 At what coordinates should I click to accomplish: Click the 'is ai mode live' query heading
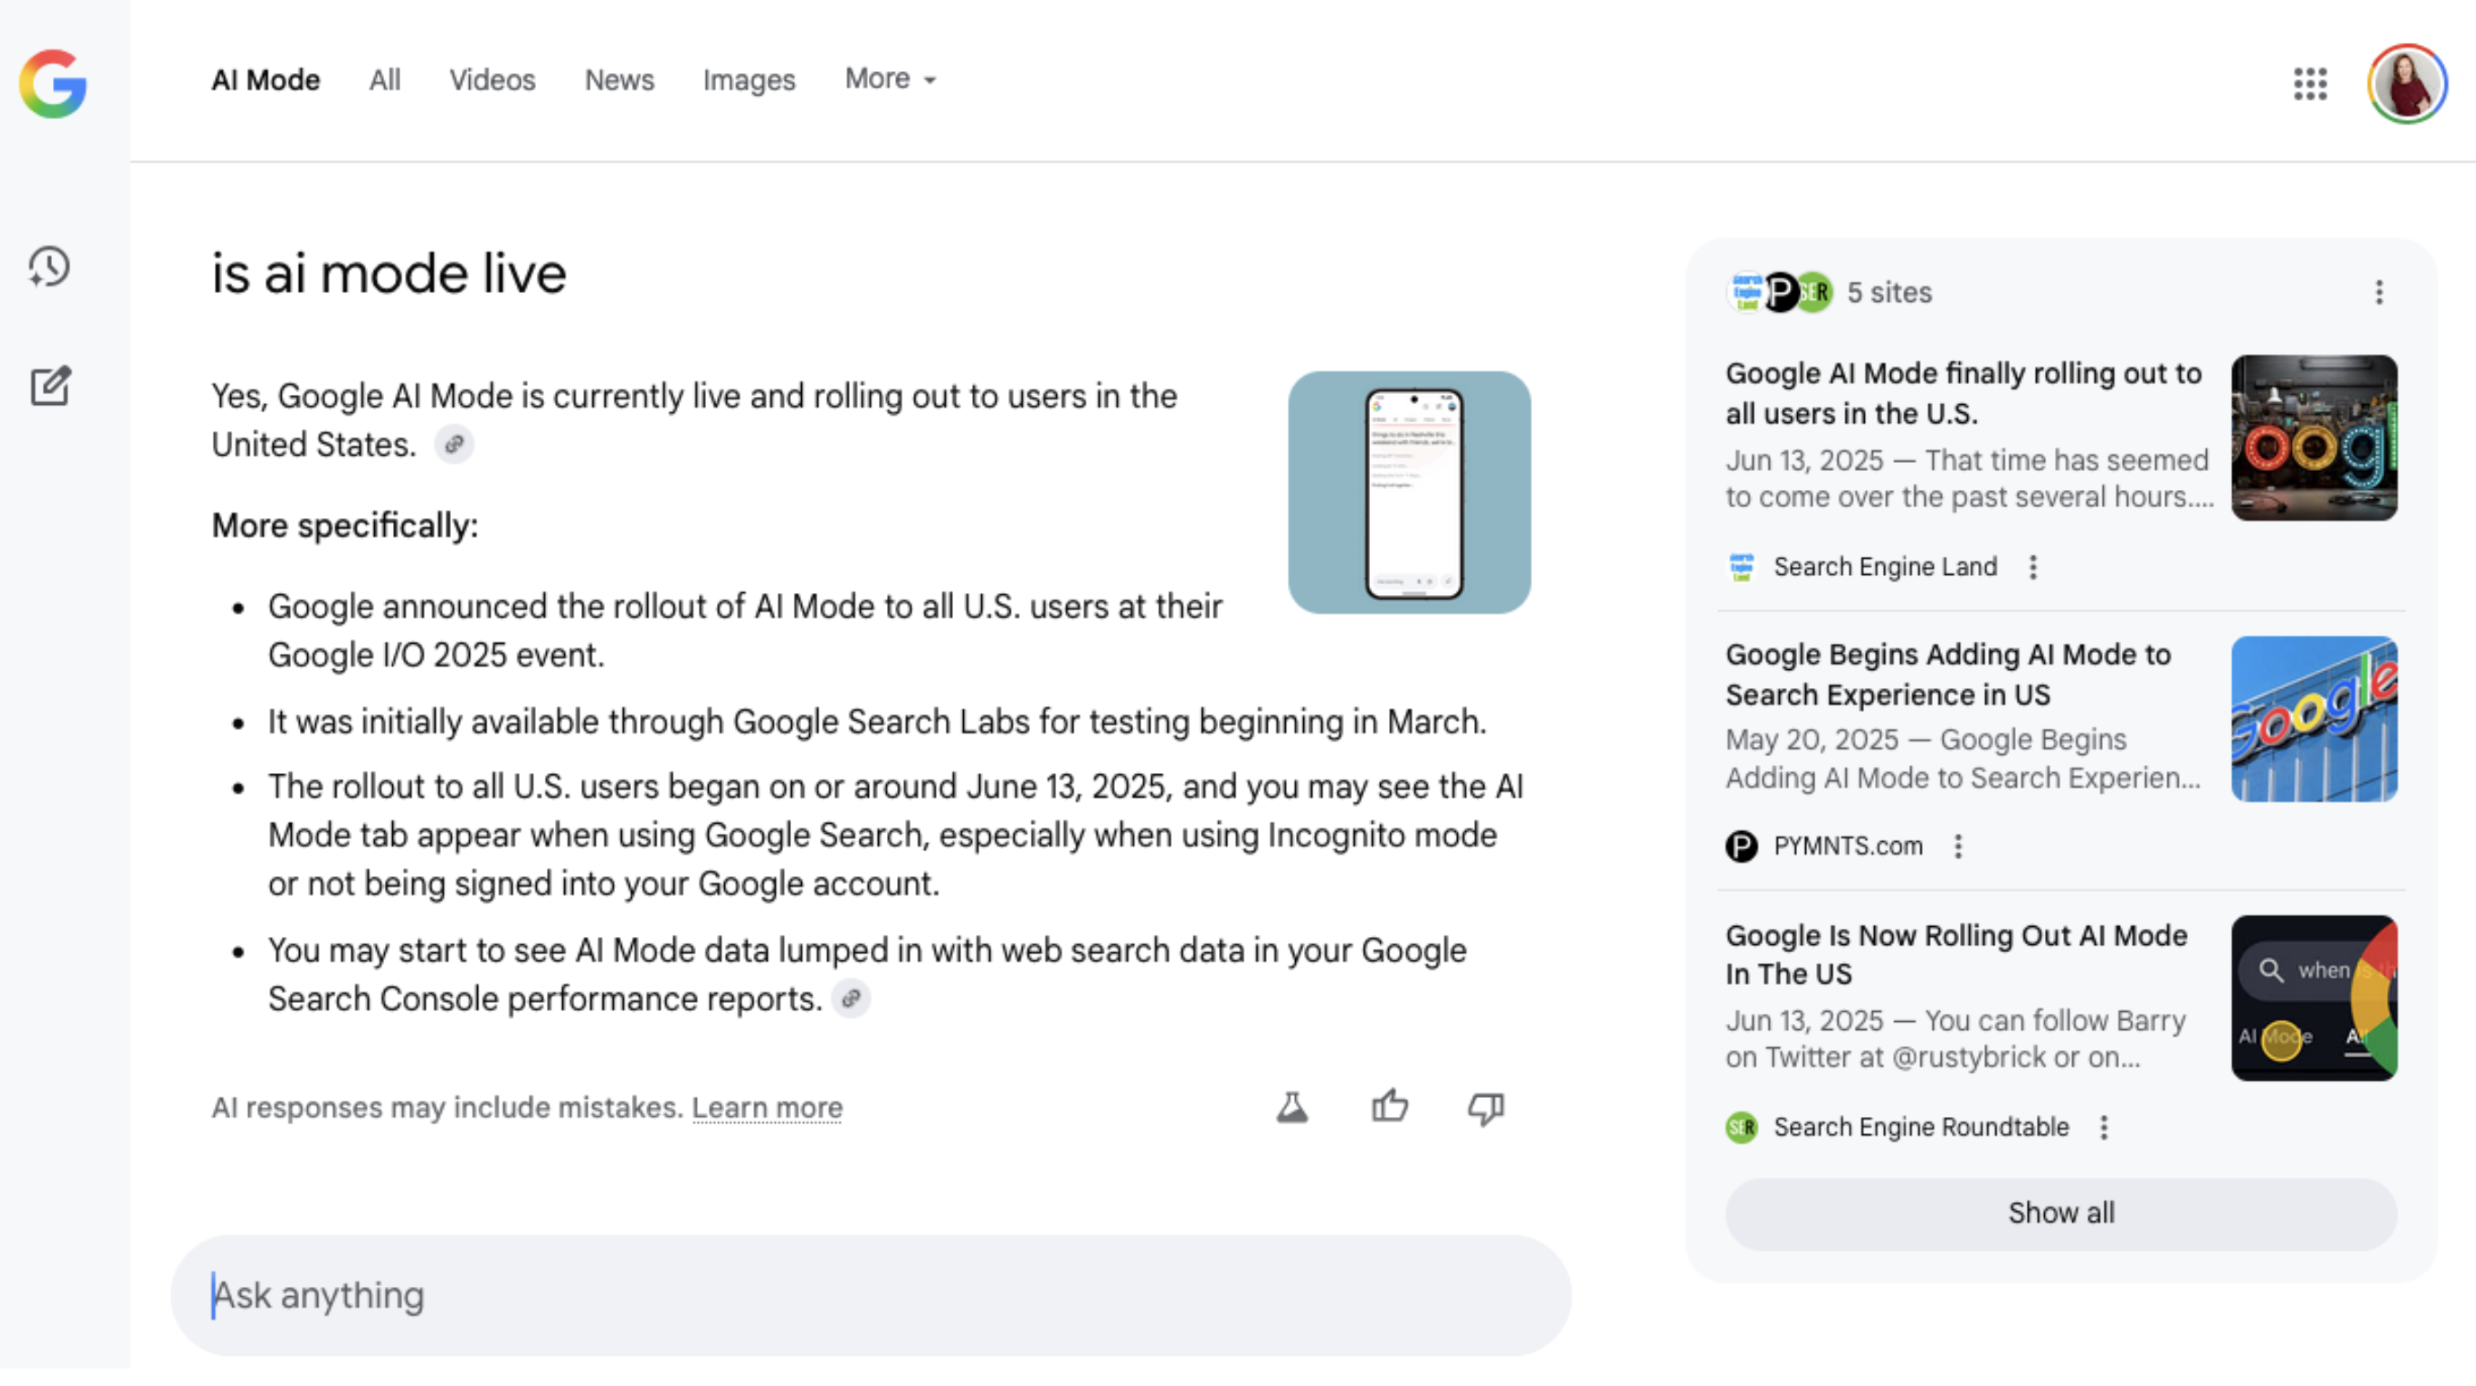[x=389, y=274]
